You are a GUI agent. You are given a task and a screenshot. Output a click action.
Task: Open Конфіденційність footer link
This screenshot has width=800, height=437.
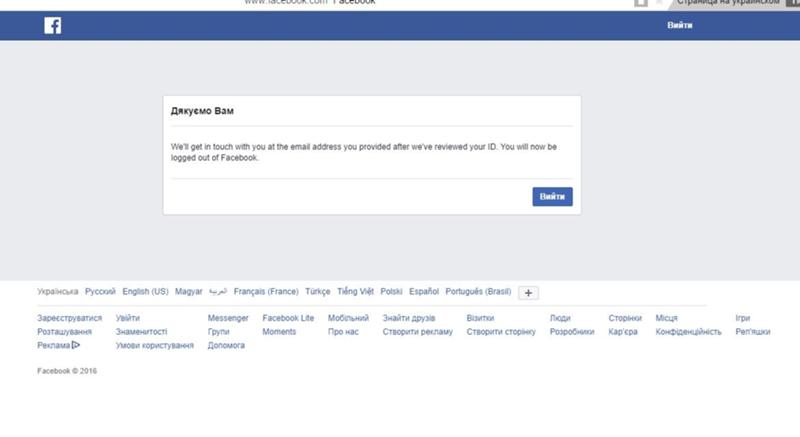(x=688, y=332)
